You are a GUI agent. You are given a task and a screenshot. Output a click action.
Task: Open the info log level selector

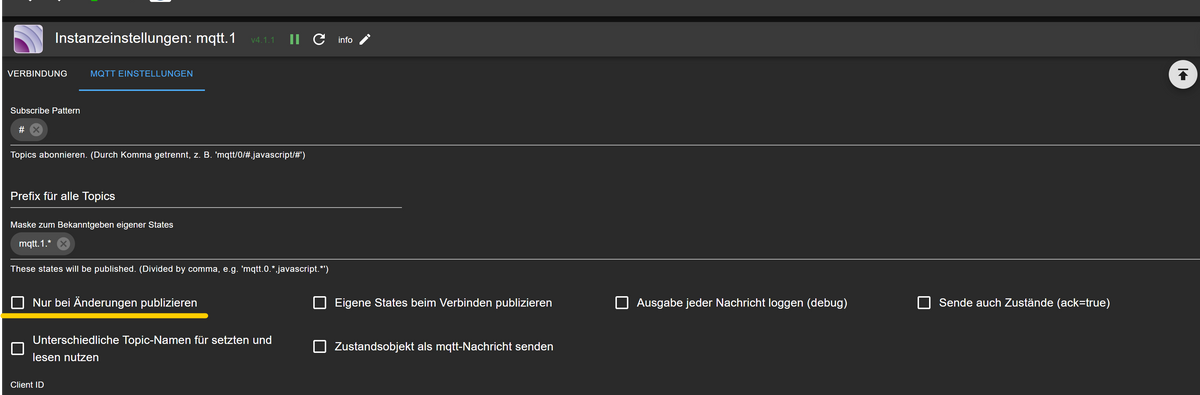tap(345, 40)
